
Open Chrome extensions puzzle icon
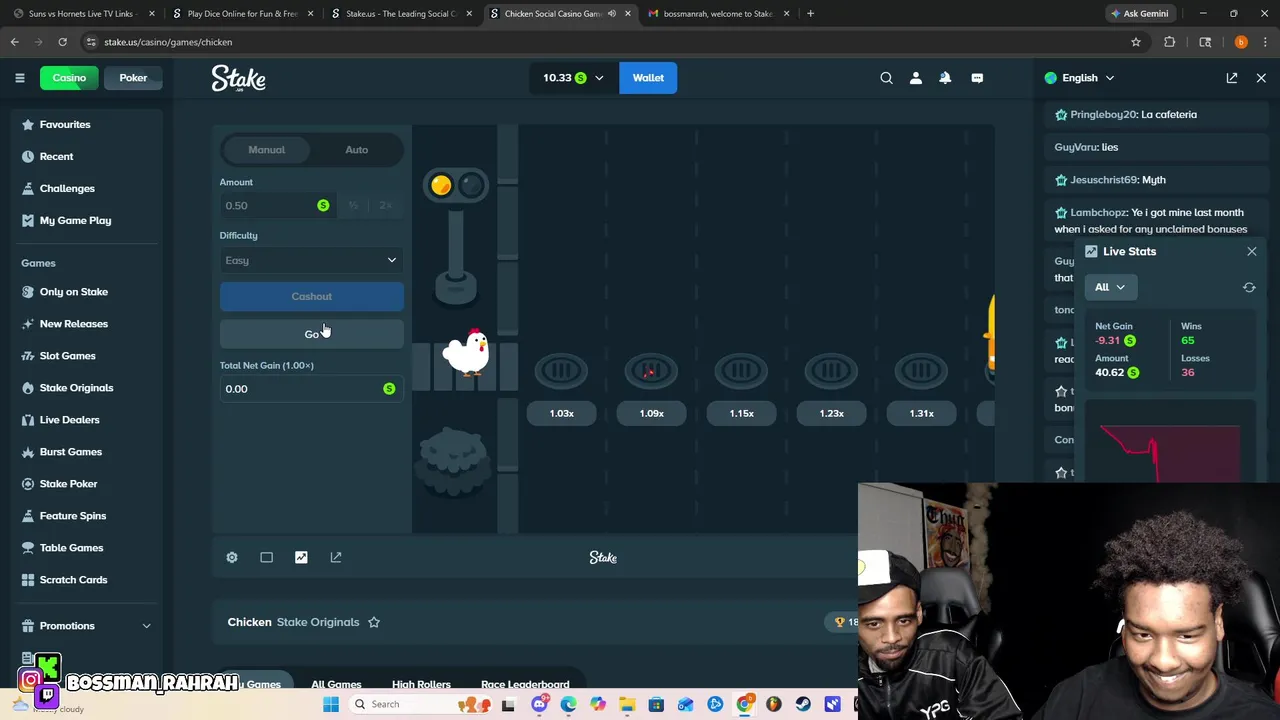pos(1169,42)
